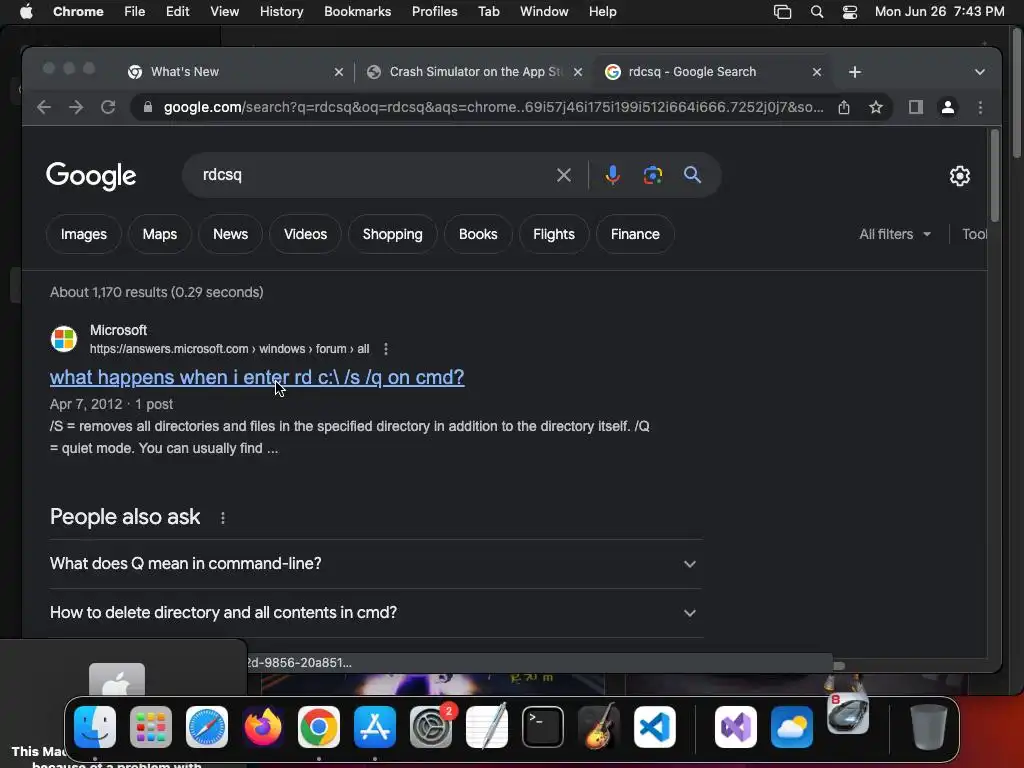This screenshot has width=1024, height=768.
Task: Open Visual Studio Code from the Dock
Action: [654, 727]
